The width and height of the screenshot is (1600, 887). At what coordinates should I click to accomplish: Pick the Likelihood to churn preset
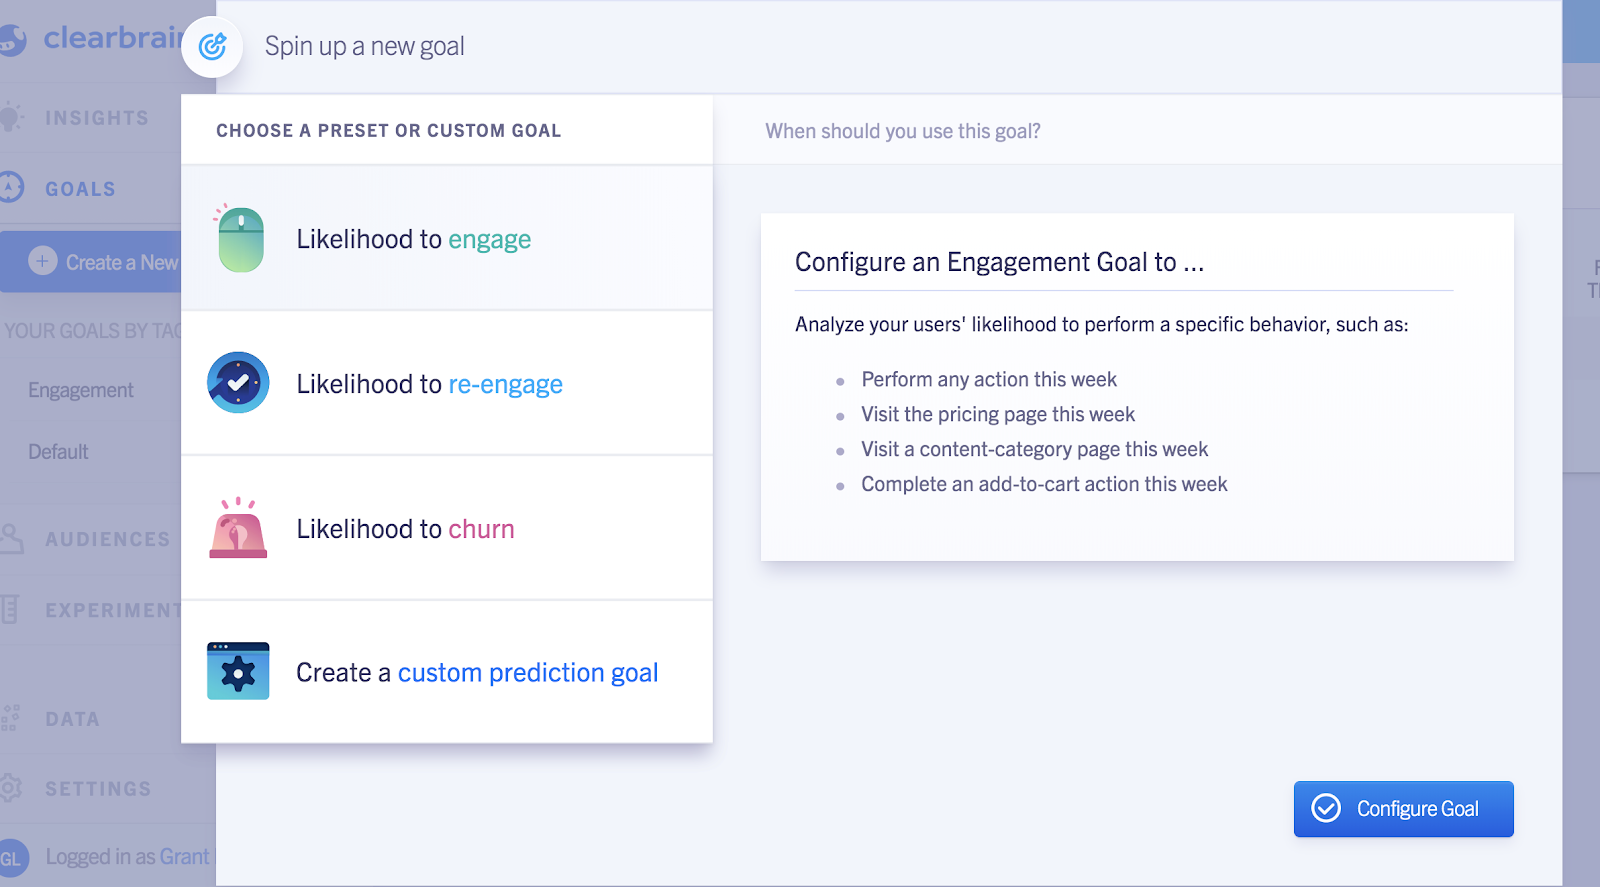pyautogui.click(x=447, y=528)
